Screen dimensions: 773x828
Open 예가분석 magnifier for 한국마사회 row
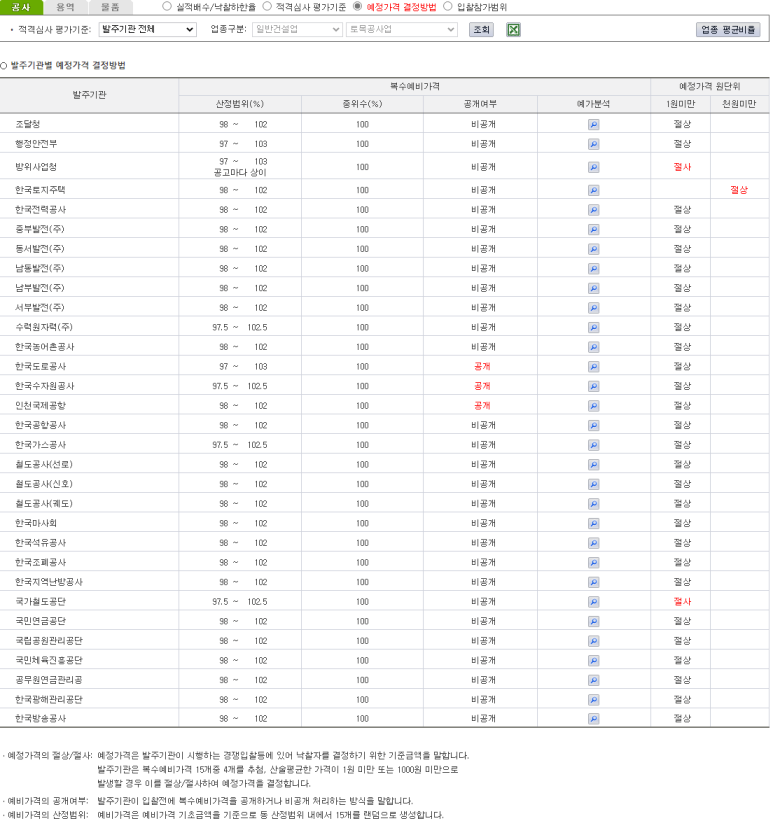point(593,523)
